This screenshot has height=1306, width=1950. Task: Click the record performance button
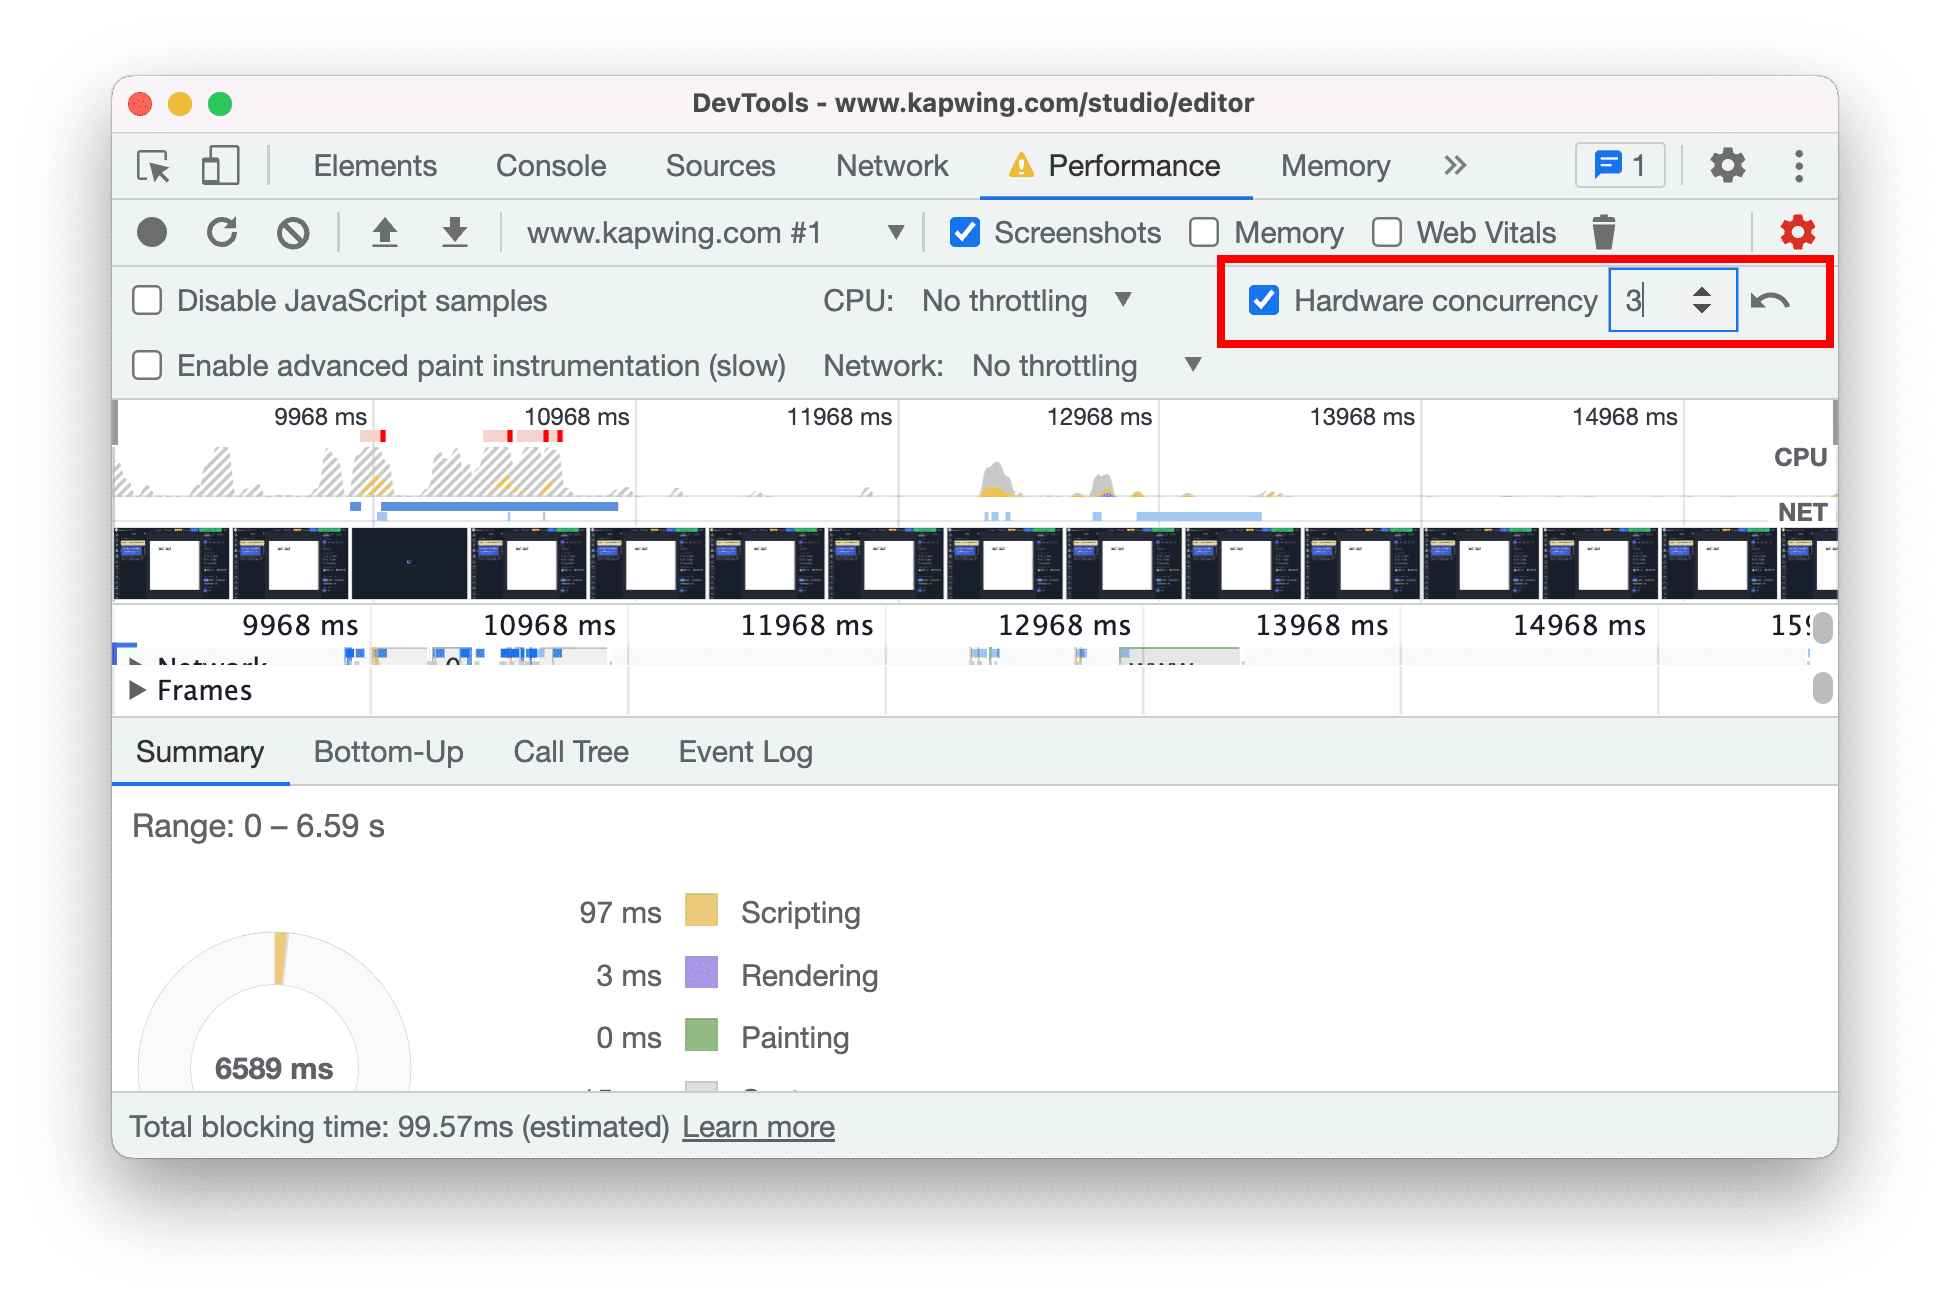[150, 233]
